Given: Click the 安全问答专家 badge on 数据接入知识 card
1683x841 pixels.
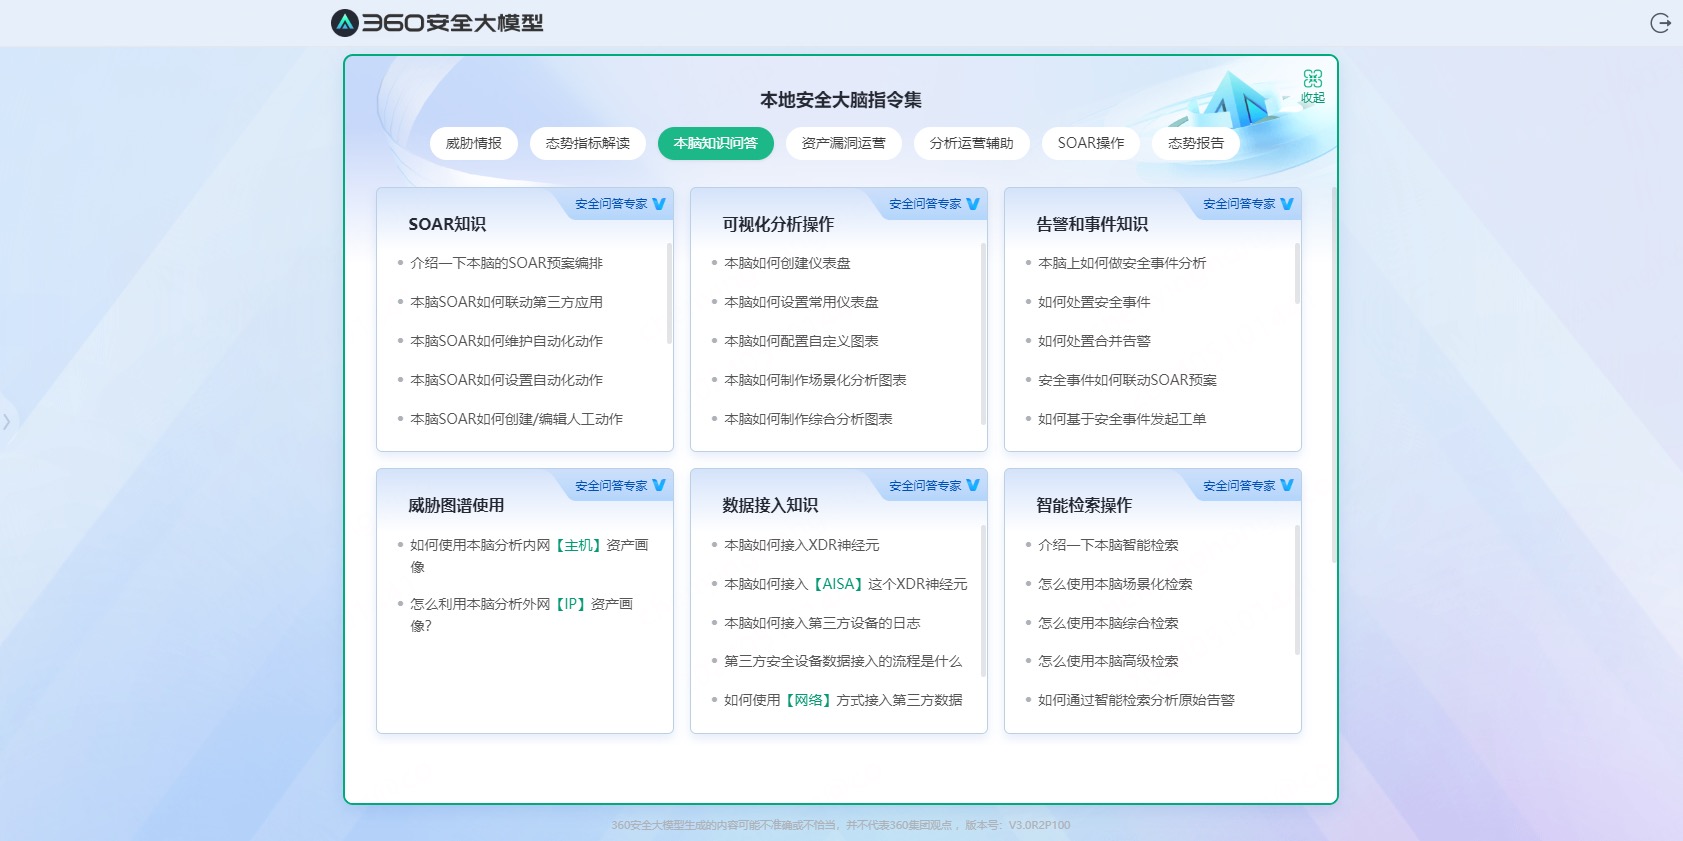Looking at the screenshot, I should [x=934, y=486].
